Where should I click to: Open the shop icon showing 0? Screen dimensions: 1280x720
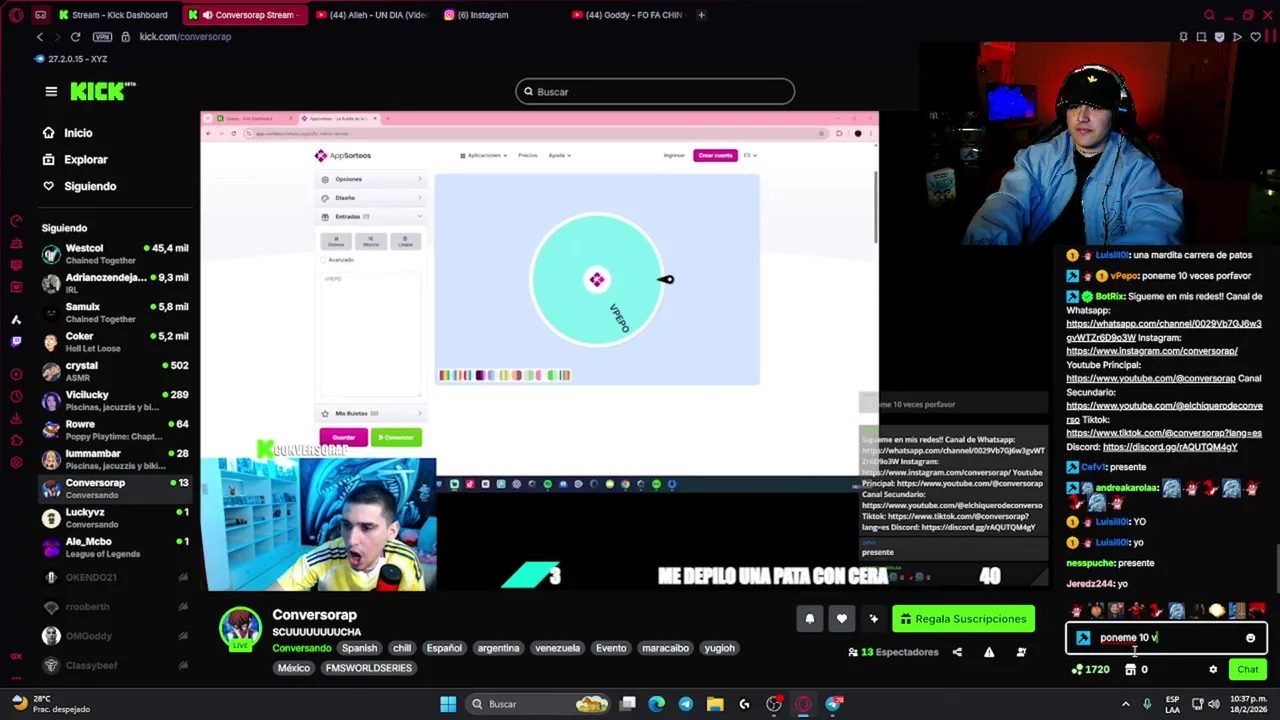[x=1136, y=670]
